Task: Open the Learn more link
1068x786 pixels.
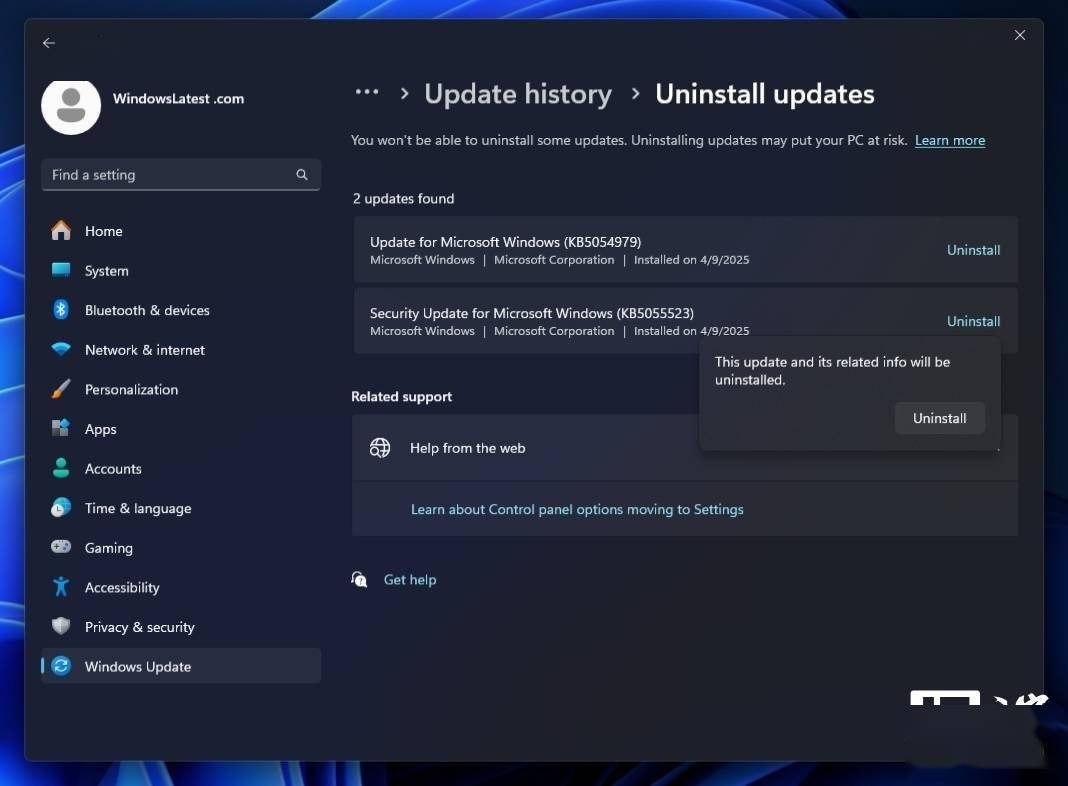Action: 949,140
